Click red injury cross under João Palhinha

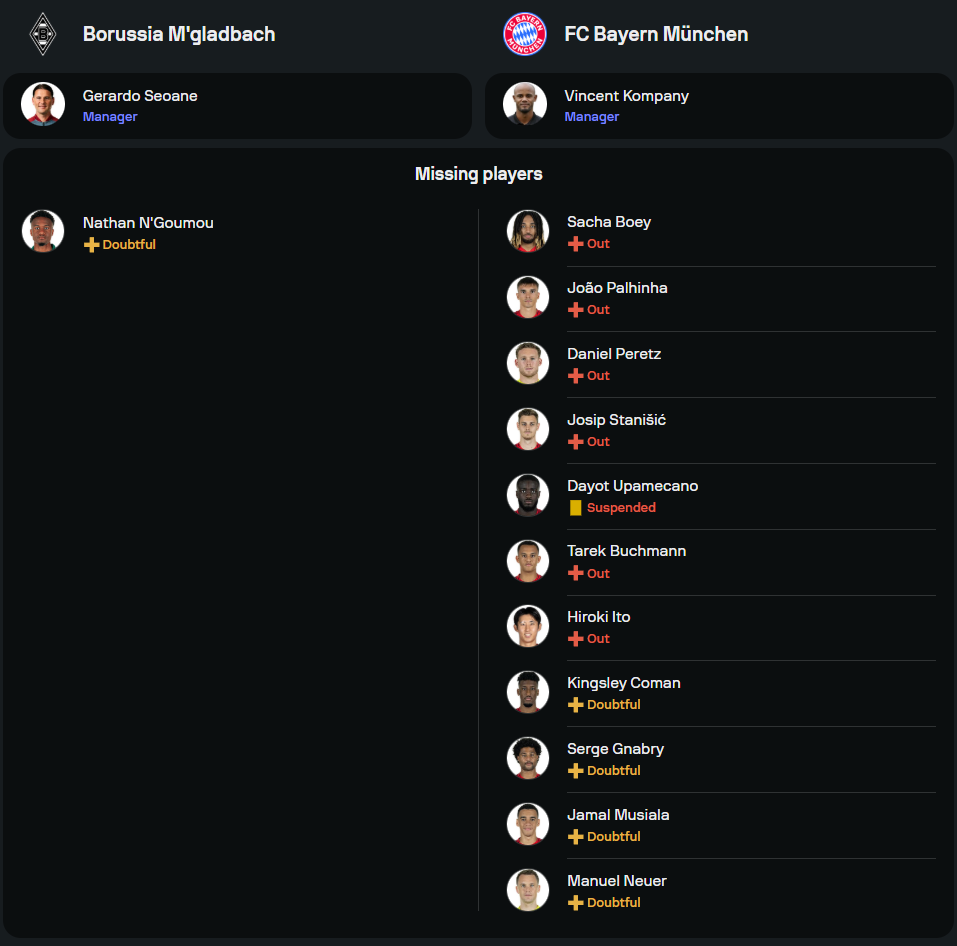[x=575, y=310]
